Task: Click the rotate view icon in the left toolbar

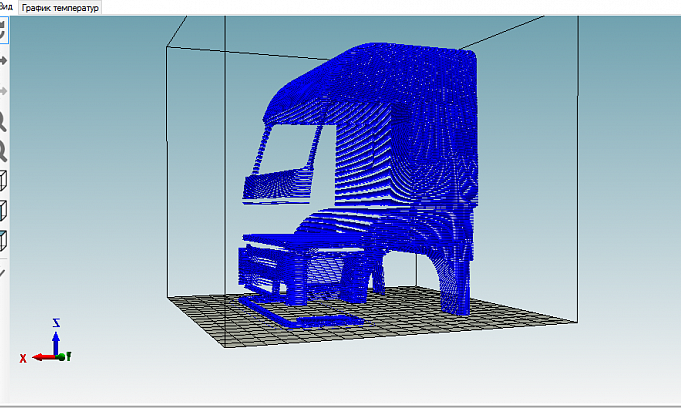Action: (x=2, y=30)
